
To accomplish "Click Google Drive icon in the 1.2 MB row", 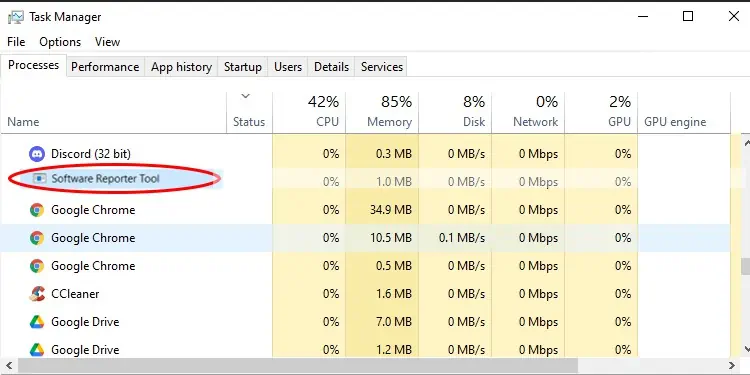I will tap(37, 350).
